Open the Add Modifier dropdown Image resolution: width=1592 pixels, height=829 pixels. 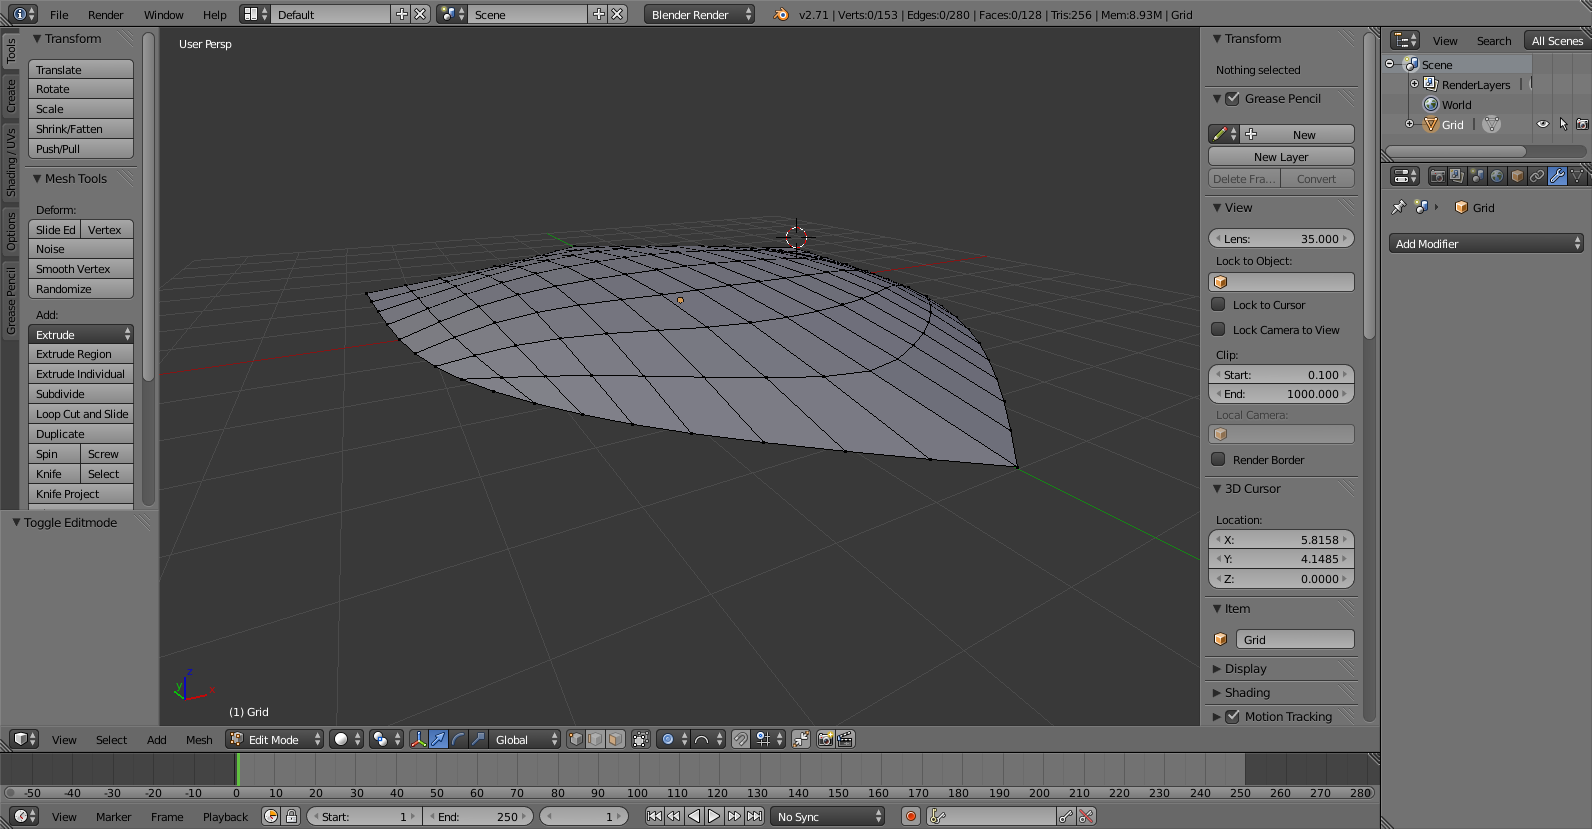[1486, 243]
